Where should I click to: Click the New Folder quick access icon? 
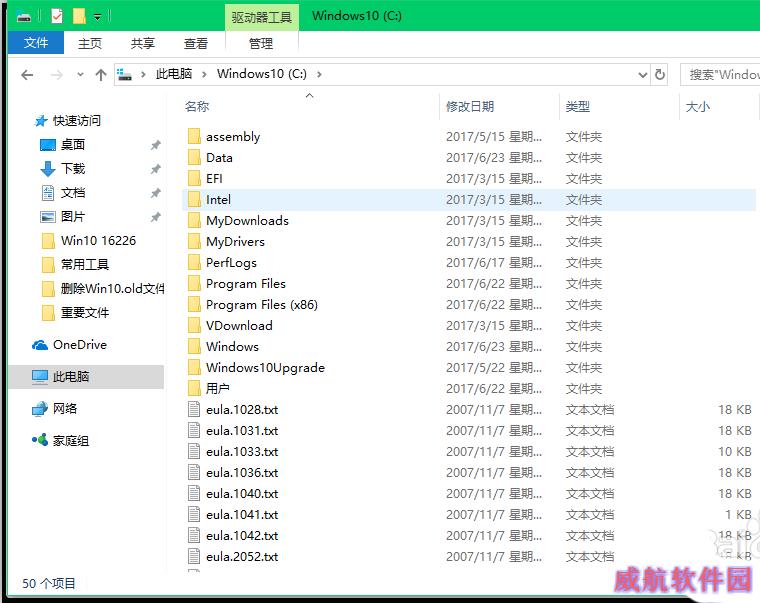point(79,16)
